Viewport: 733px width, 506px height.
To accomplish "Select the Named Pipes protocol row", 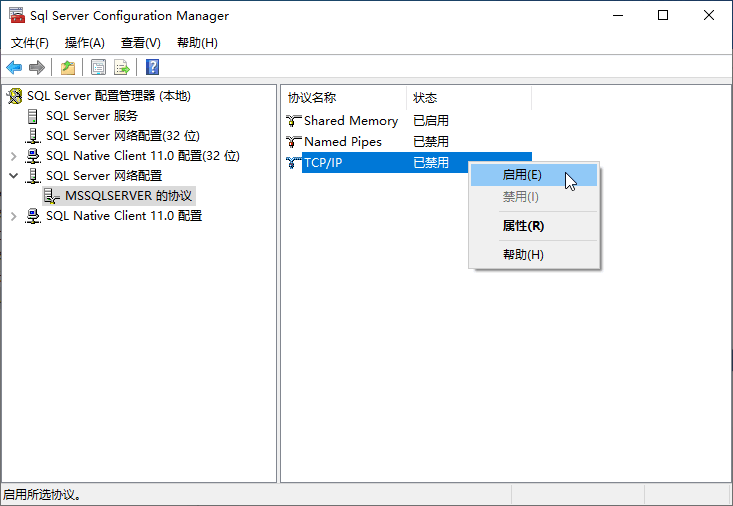I will coord(408,142).
